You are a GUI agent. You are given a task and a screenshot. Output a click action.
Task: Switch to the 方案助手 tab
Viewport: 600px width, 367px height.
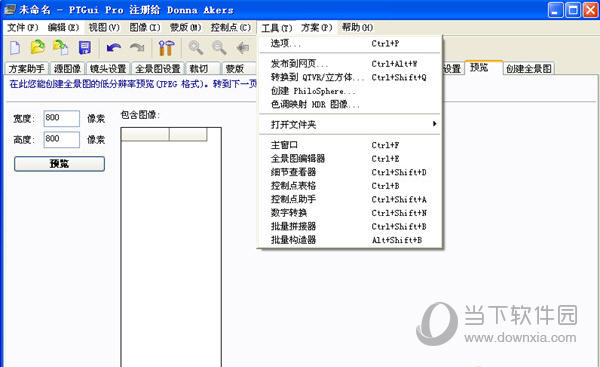click(x=27, y=69)
